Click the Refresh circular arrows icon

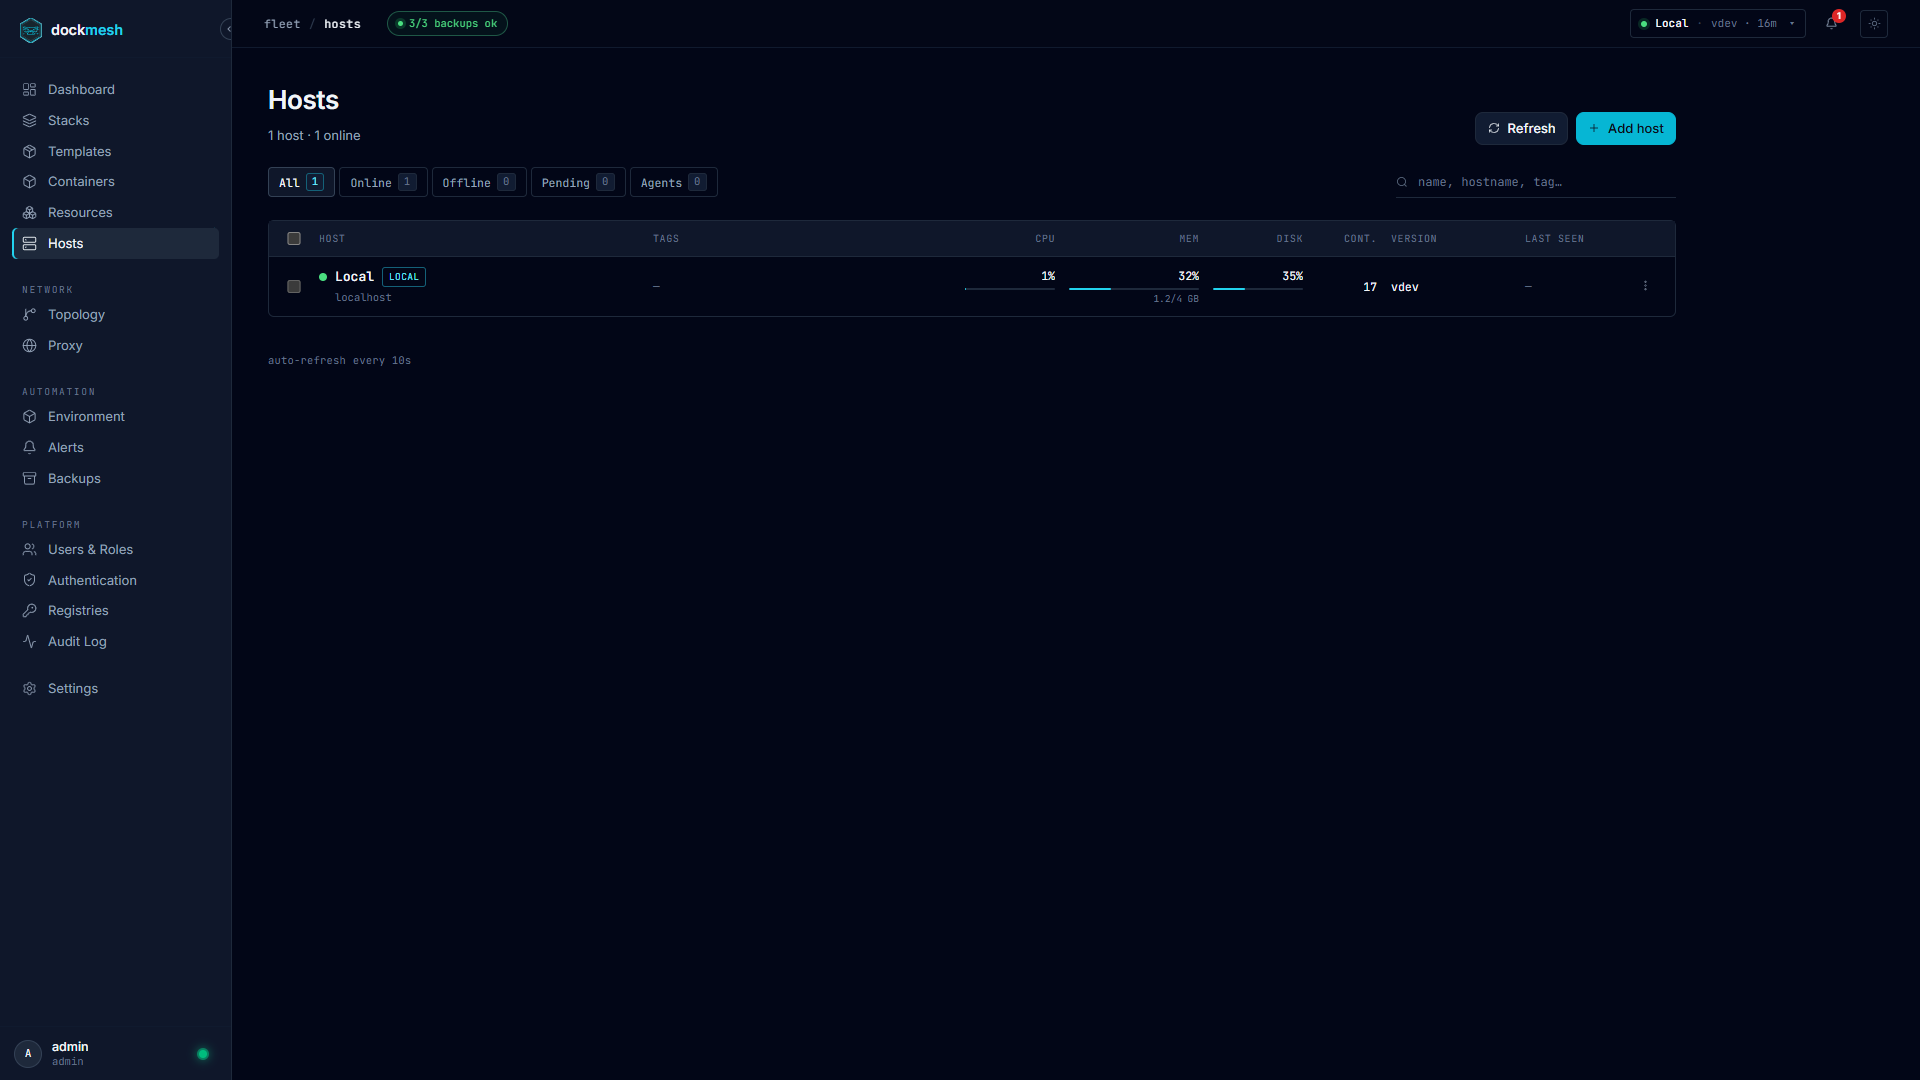click(x=1494, y=128)
